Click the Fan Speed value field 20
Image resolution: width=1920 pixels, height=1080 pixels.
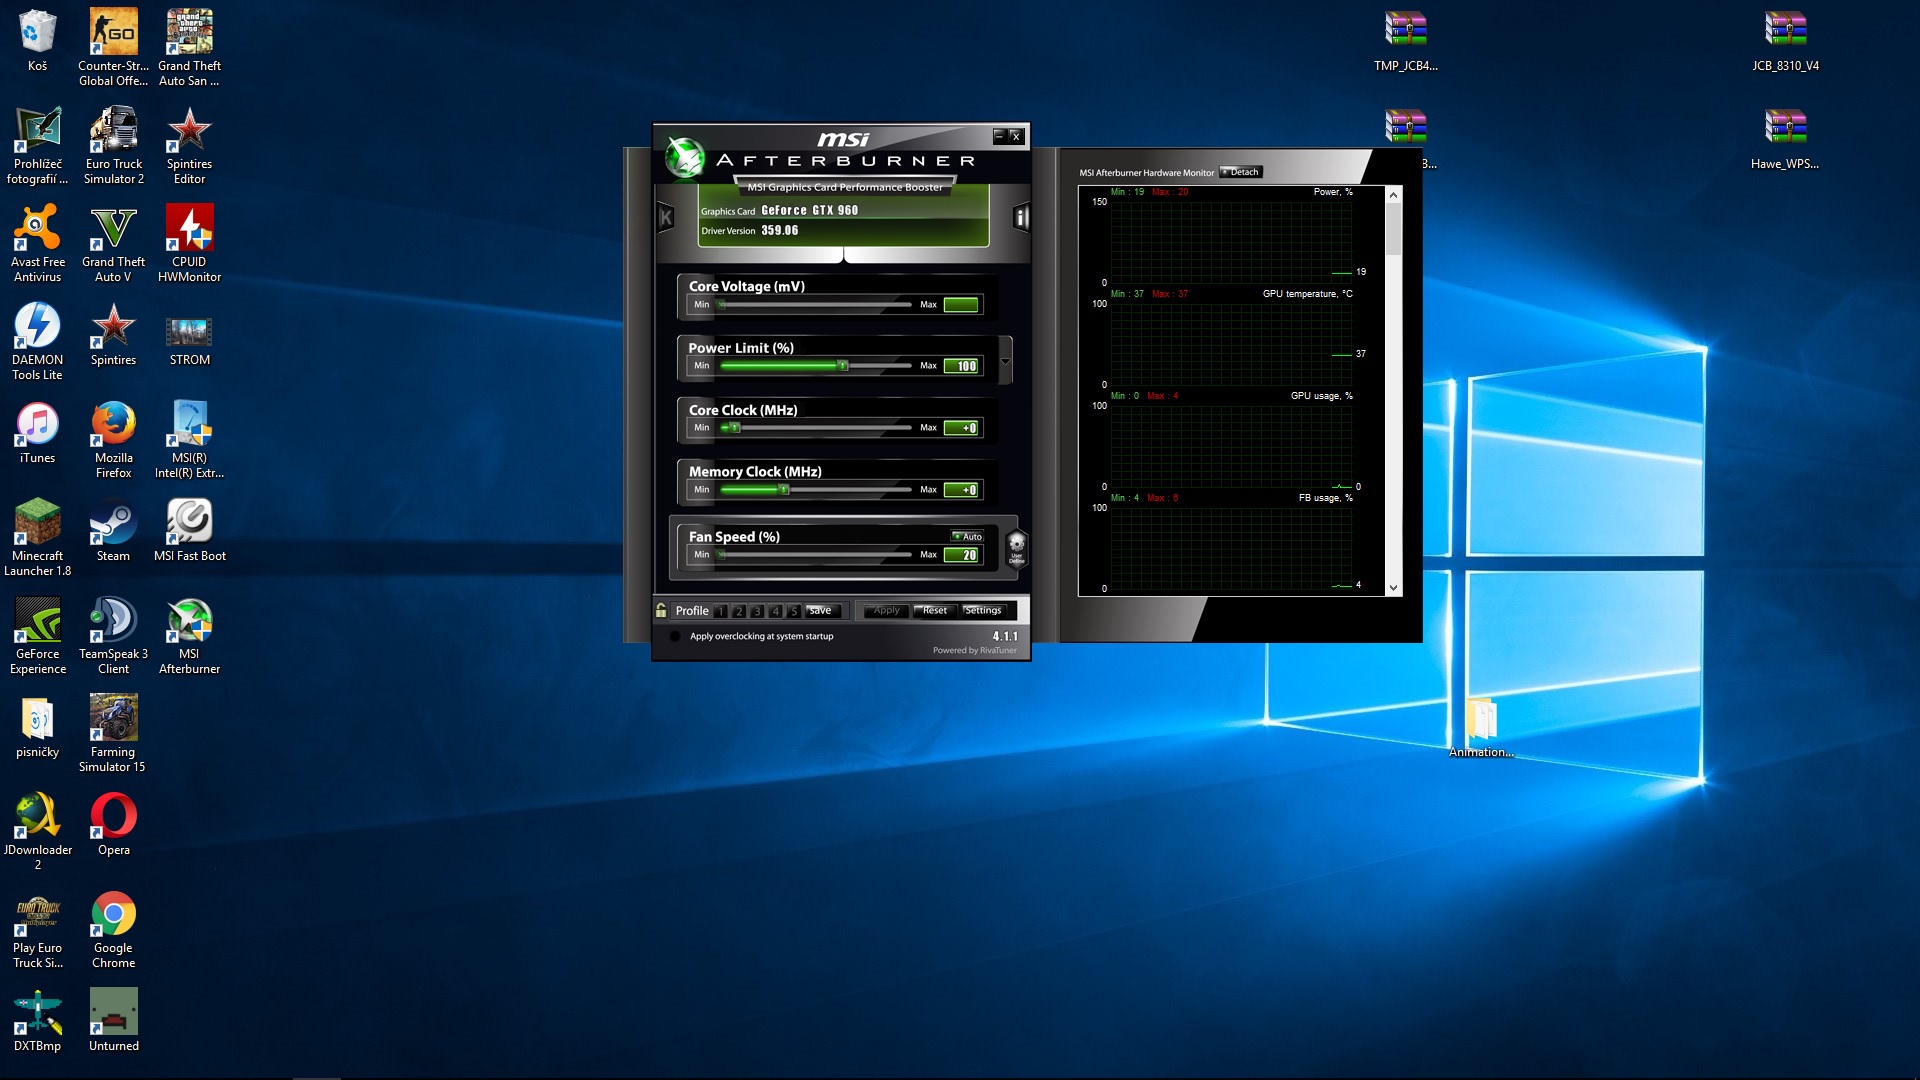click(x=961, y=555)
